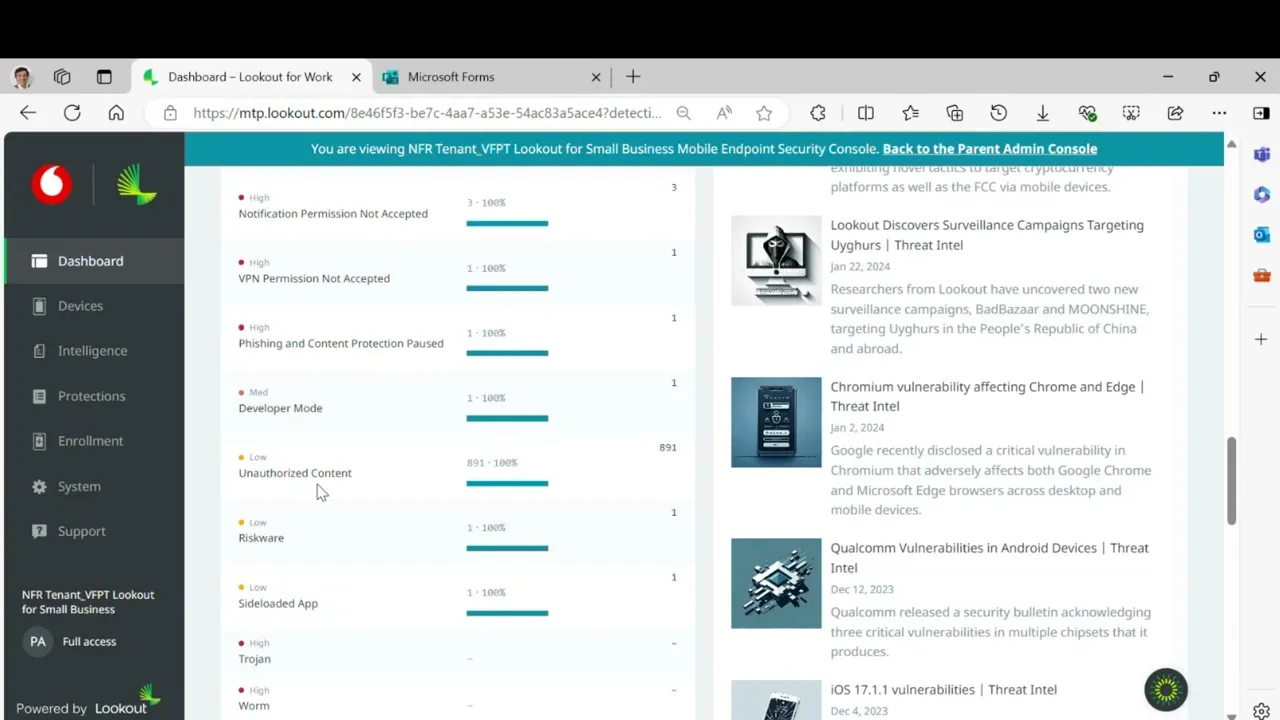Open browser History
Image resolution: width=1280 pixels, height=720 pixels.
click(x=998, y=113)
